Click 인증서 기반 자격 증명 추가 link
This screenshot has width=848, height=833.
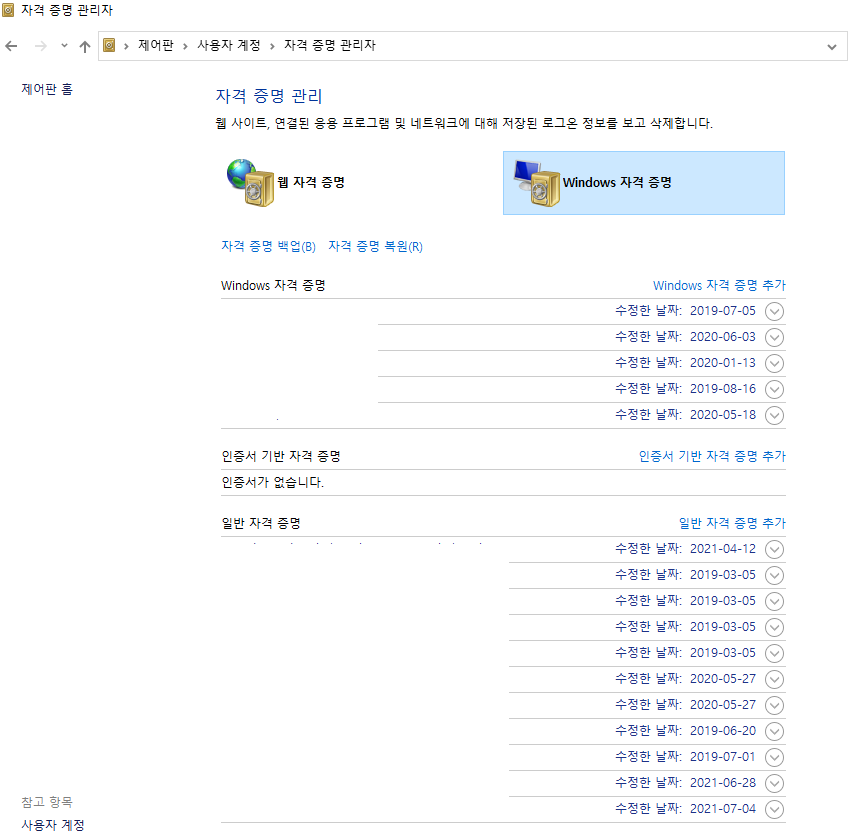click(712, 457)
